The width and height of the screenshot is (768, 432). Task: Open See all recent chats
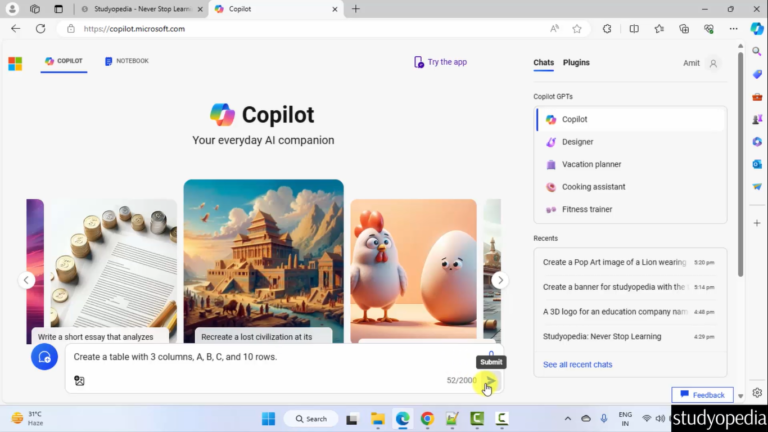(577, 364)
